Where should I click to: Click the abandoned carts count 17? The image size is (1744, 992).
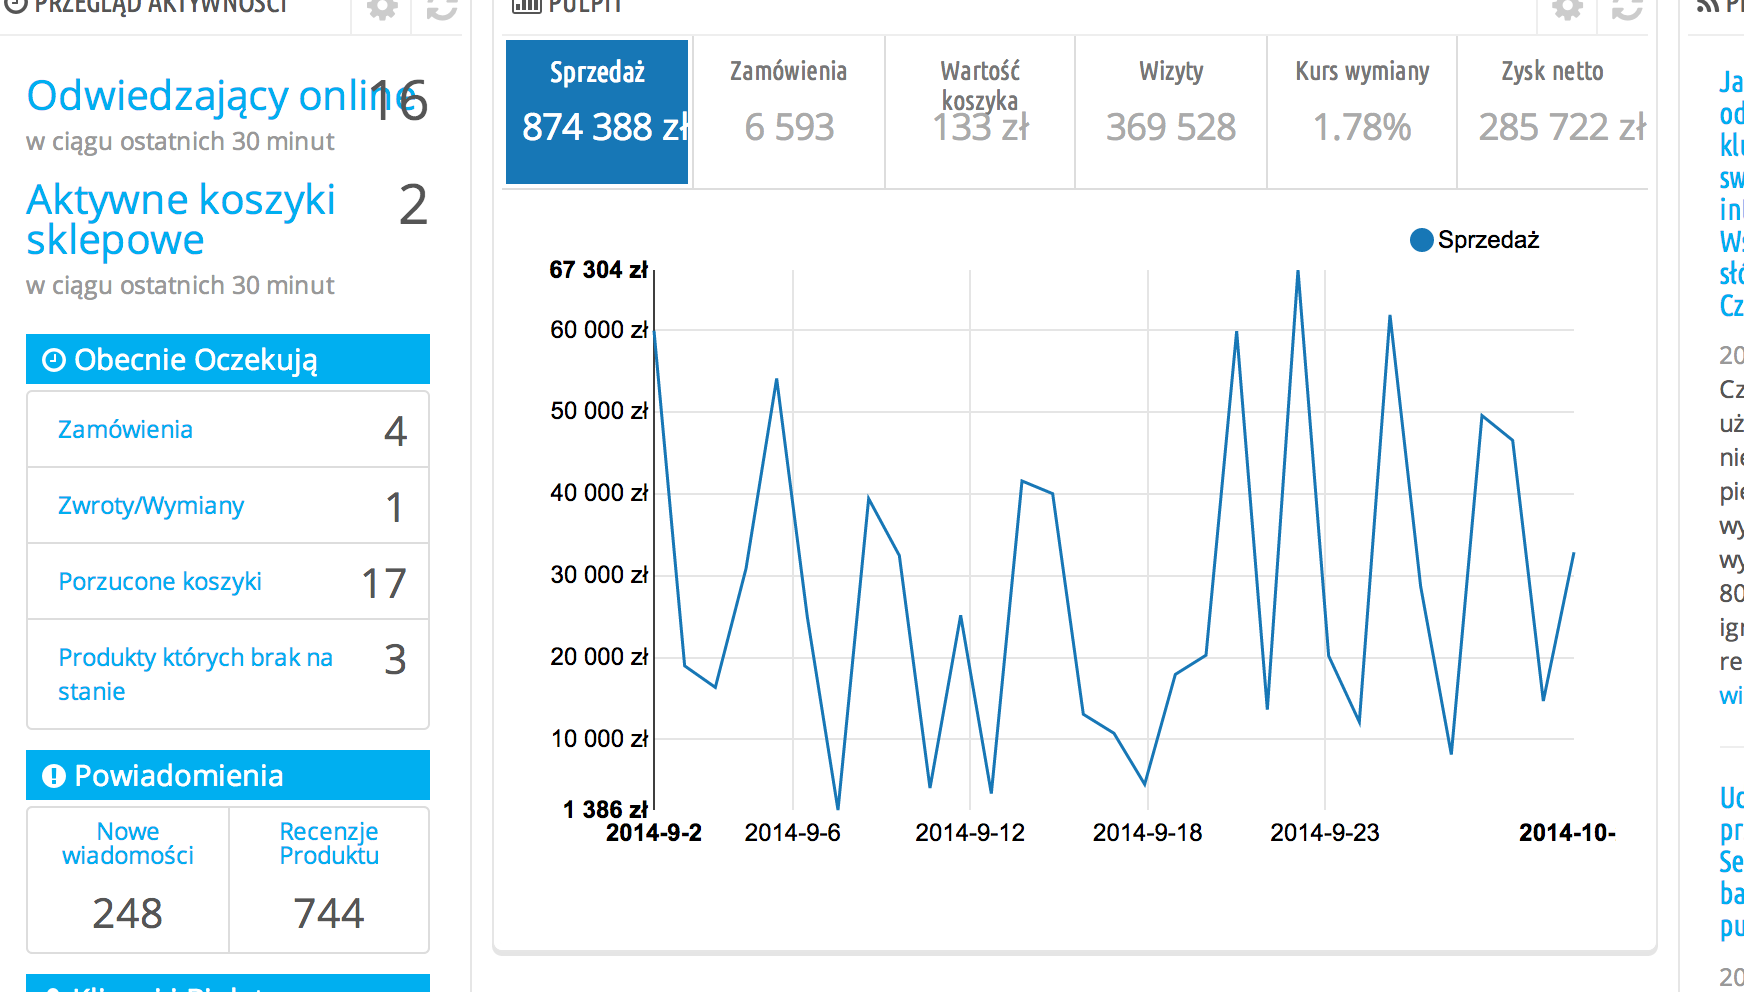[x=384, y=583]
